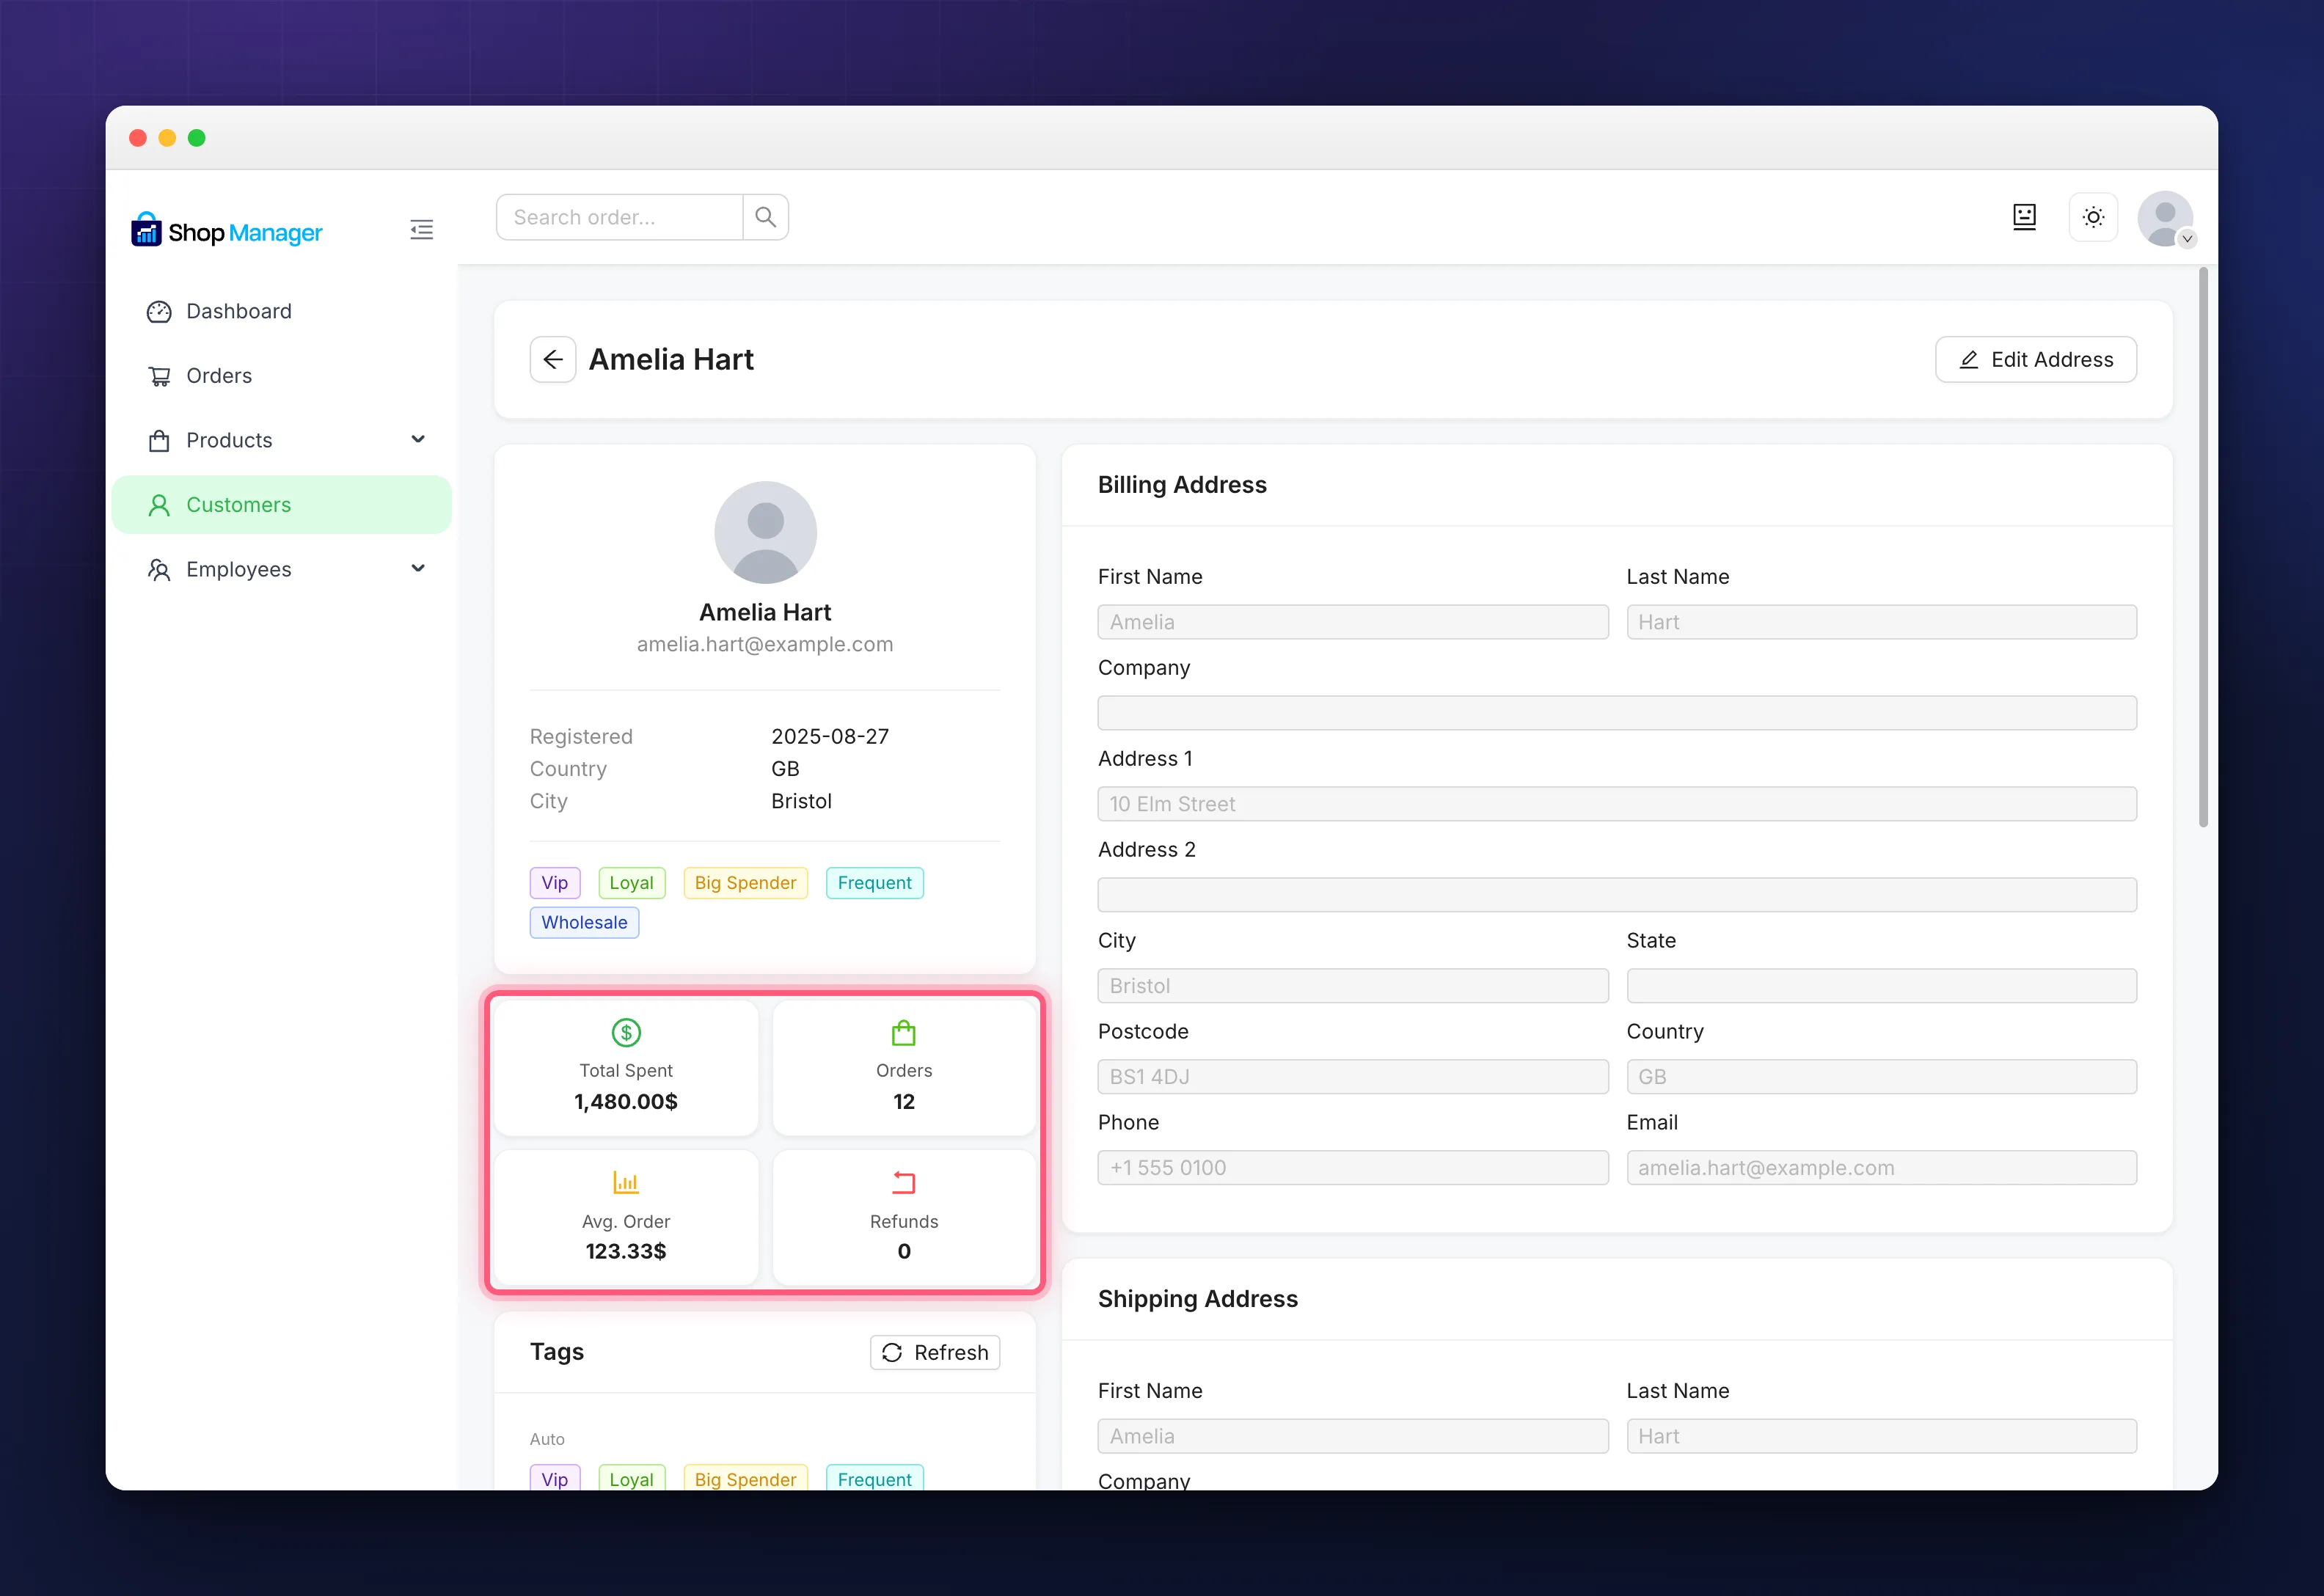Click the Refunds return icon
2324x1596 pixels.
pos(904,1183)
